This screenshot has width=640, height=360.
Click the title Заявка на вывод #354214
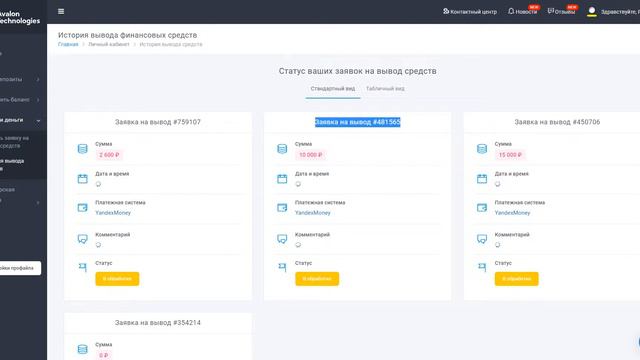pyautogui.click(x=158, y=323)
